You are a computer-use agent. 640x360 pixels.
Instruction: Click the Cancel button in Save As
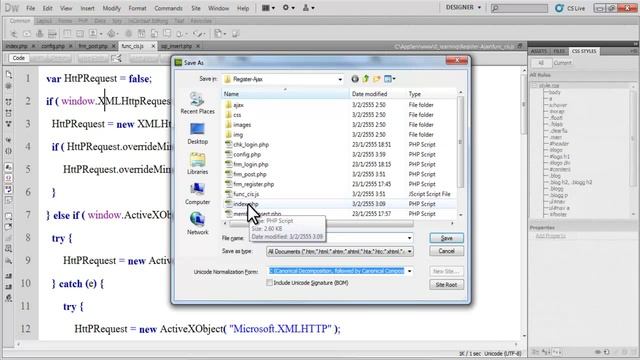click(447, 251)
